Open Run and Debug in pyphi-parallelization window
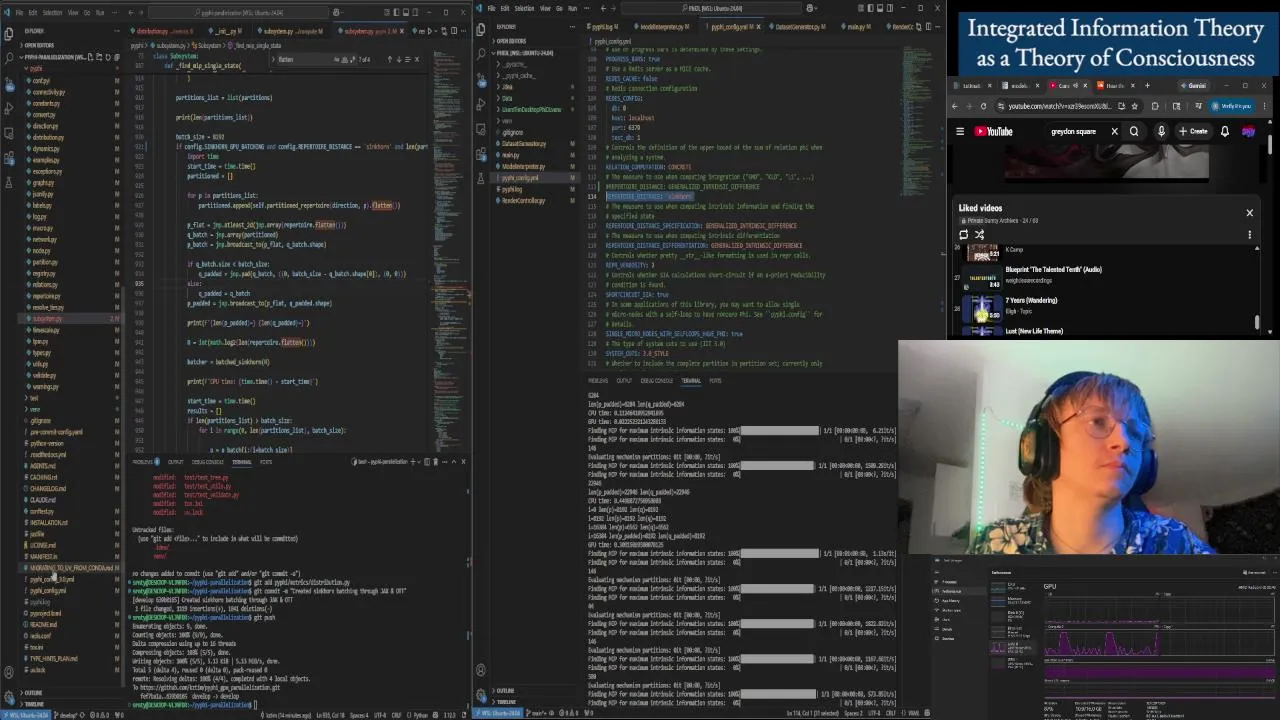This screenshot has height=720, width=1280. coord(8,108)
